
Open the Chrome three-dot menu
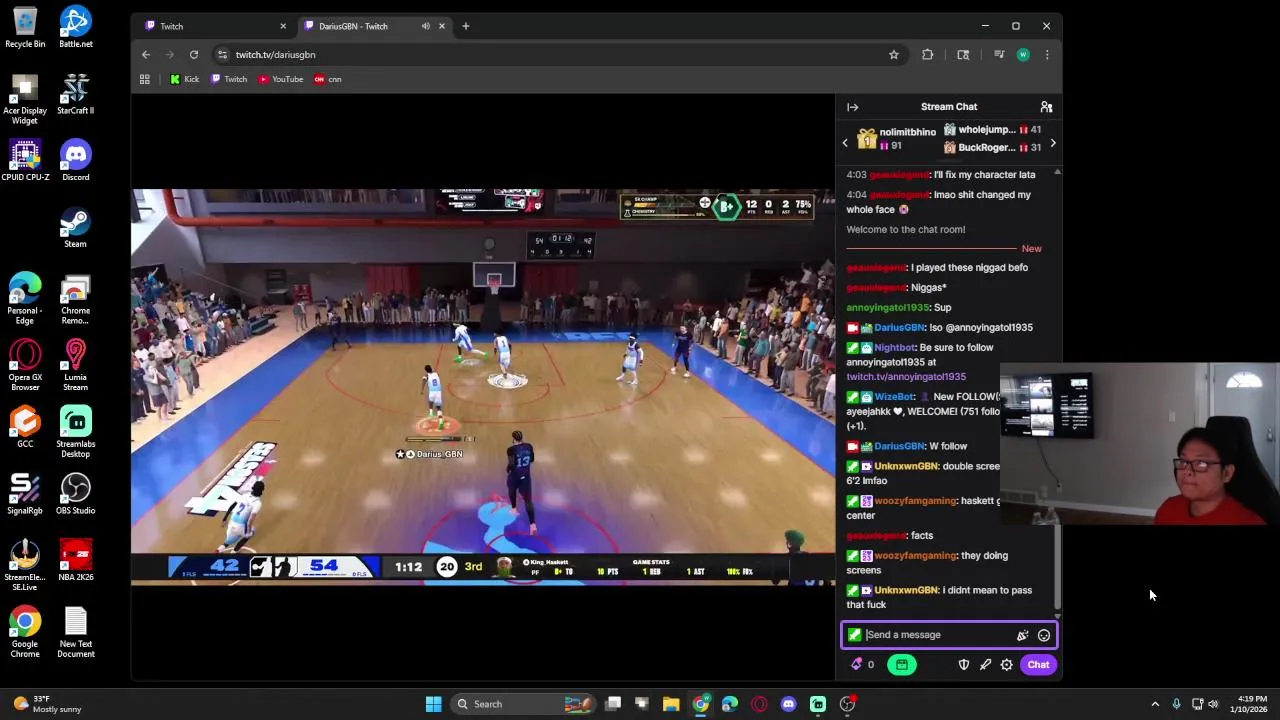1047,55
